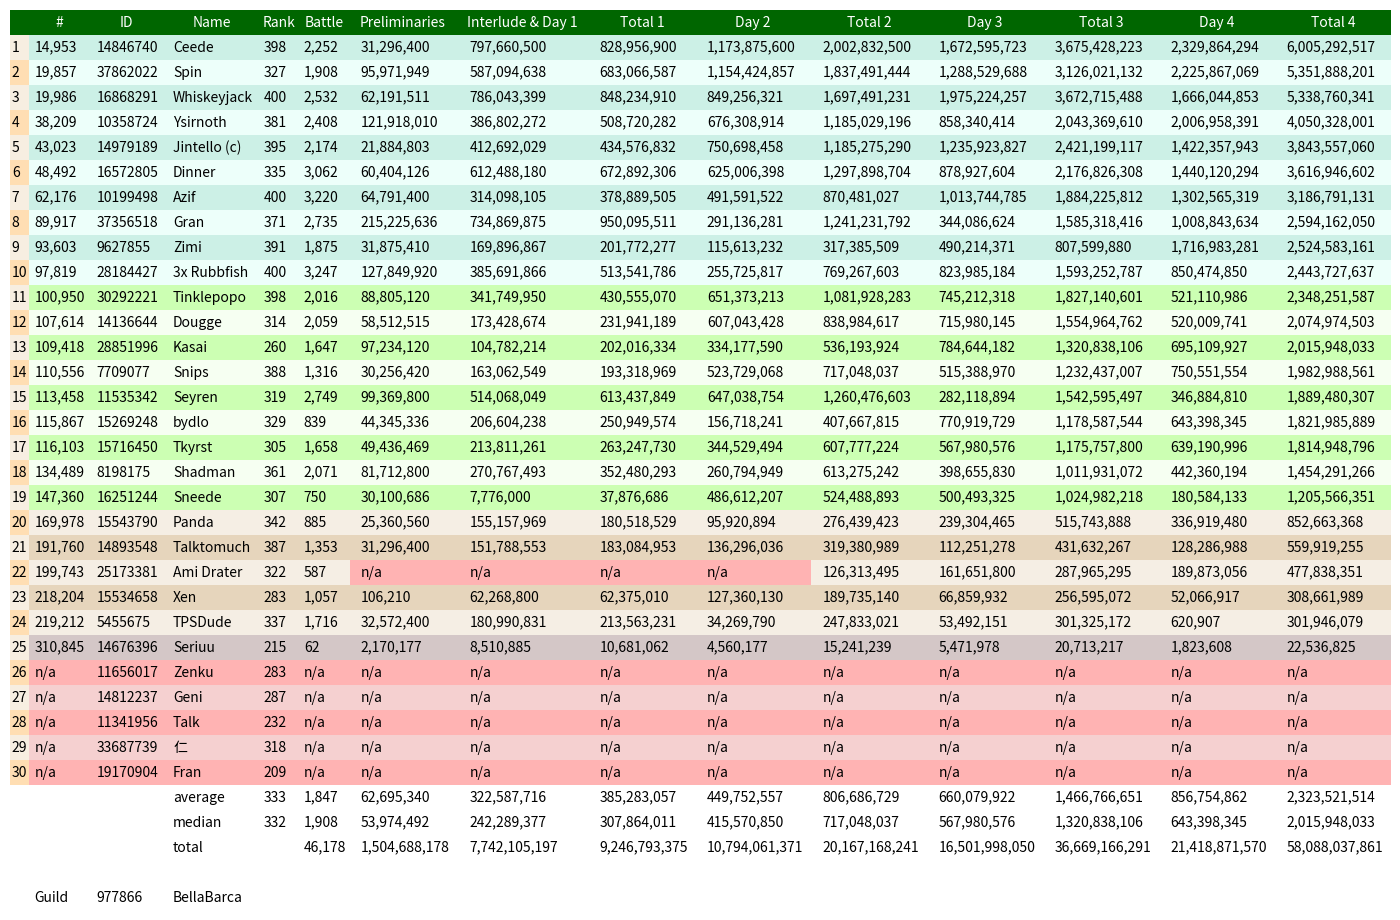The height and width of the screenshot is (920, 1400).
Task: Select the 'Rank' column header
Action: [279, 22]
